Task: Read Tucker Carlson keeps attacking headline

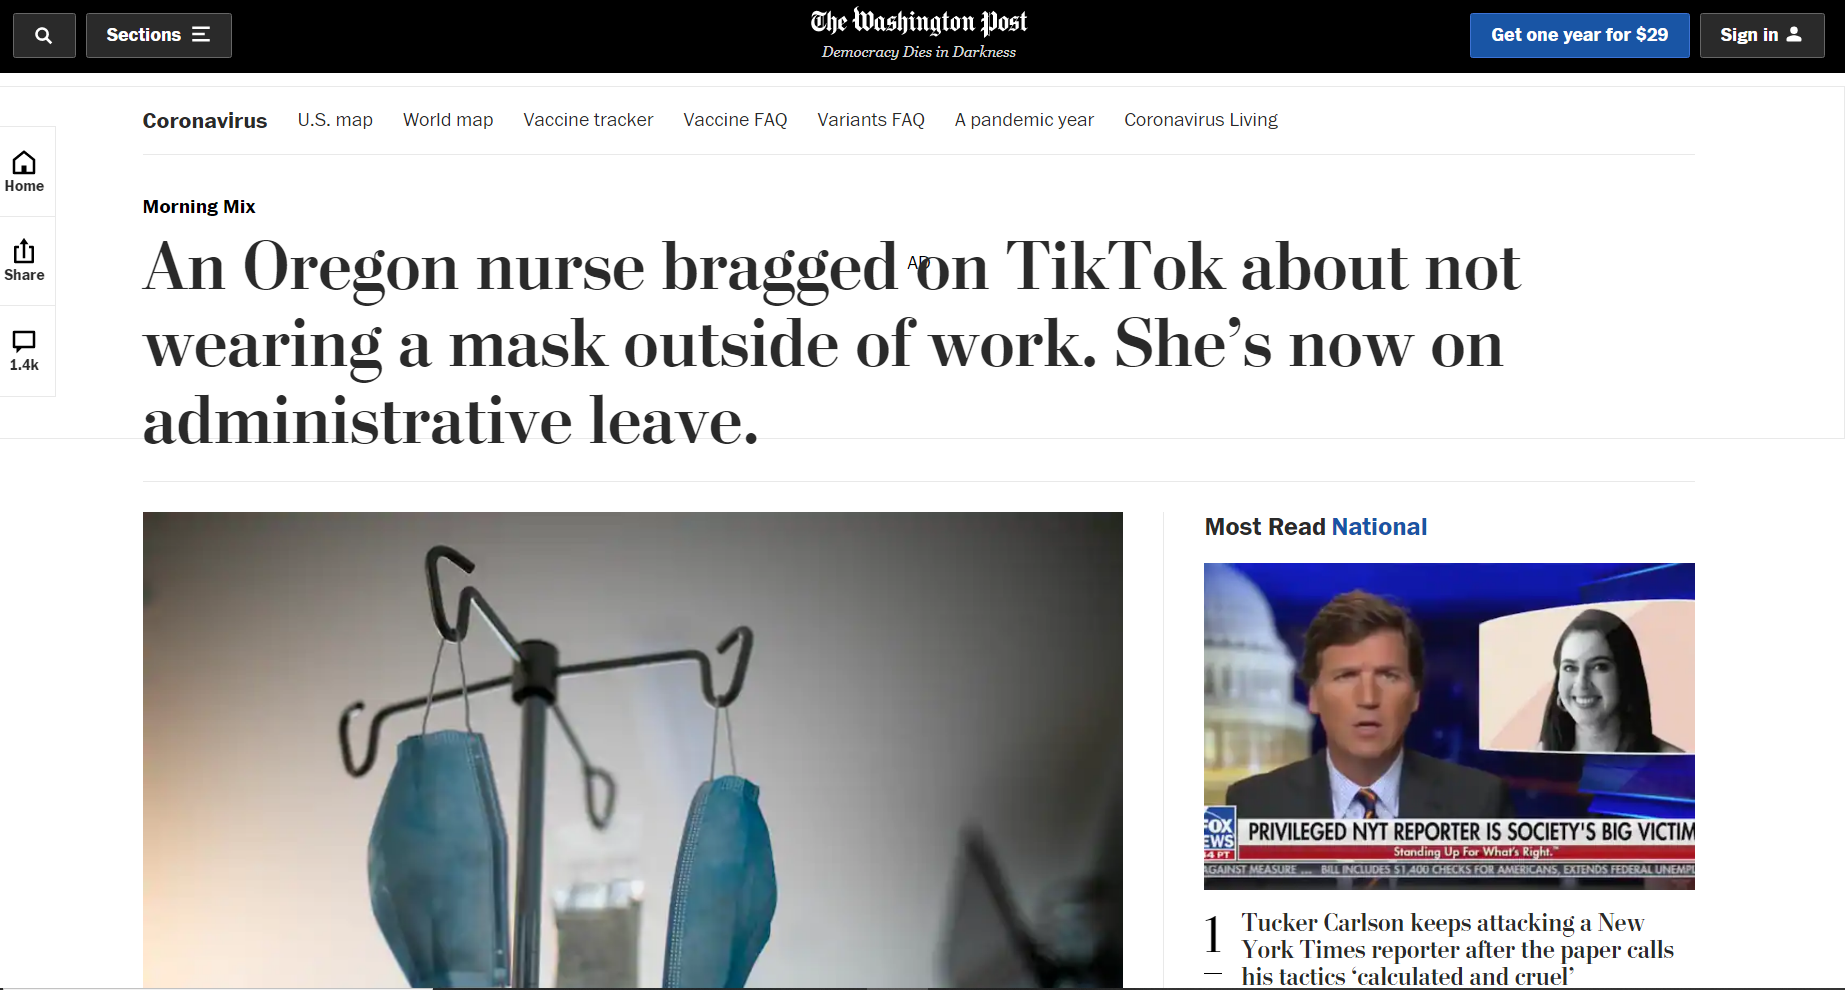Action: click(1457, 949)
